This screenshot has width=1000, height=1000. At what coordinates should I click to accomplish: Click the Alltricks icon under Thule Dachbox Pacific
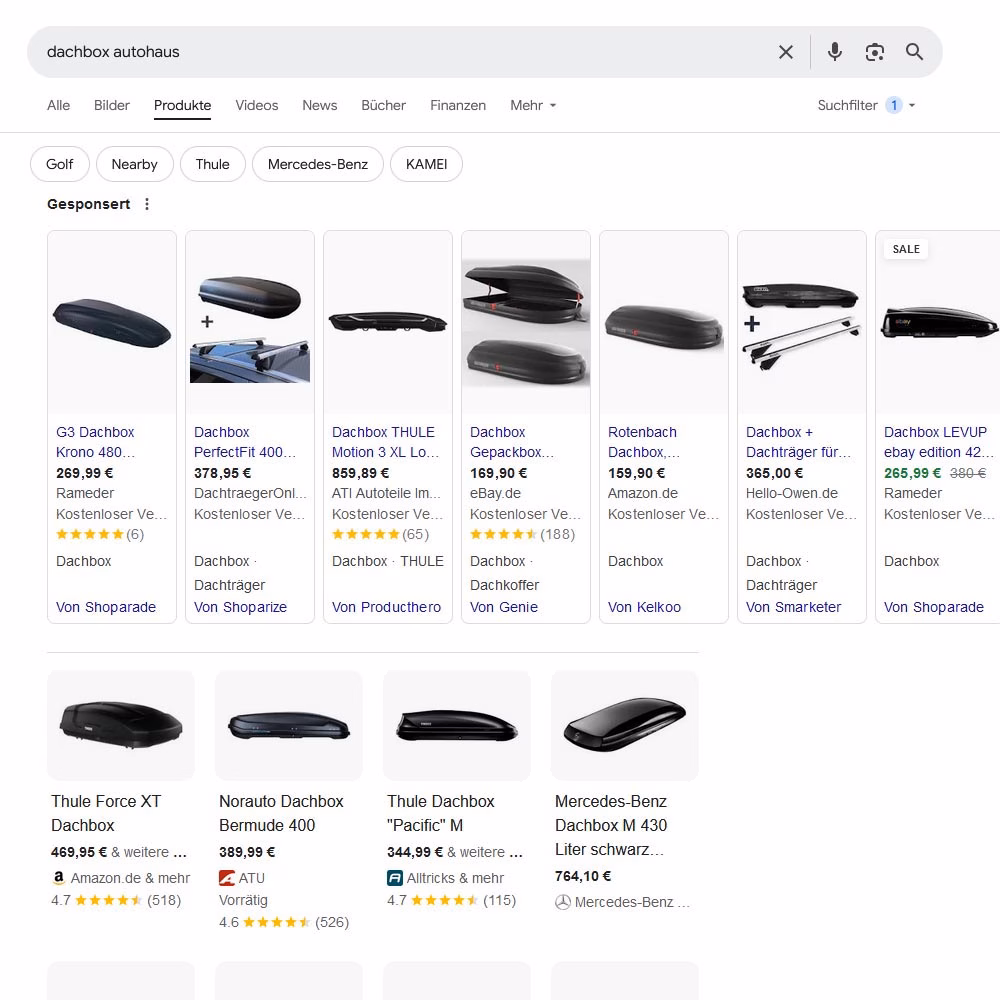click(x=393, y=878)
